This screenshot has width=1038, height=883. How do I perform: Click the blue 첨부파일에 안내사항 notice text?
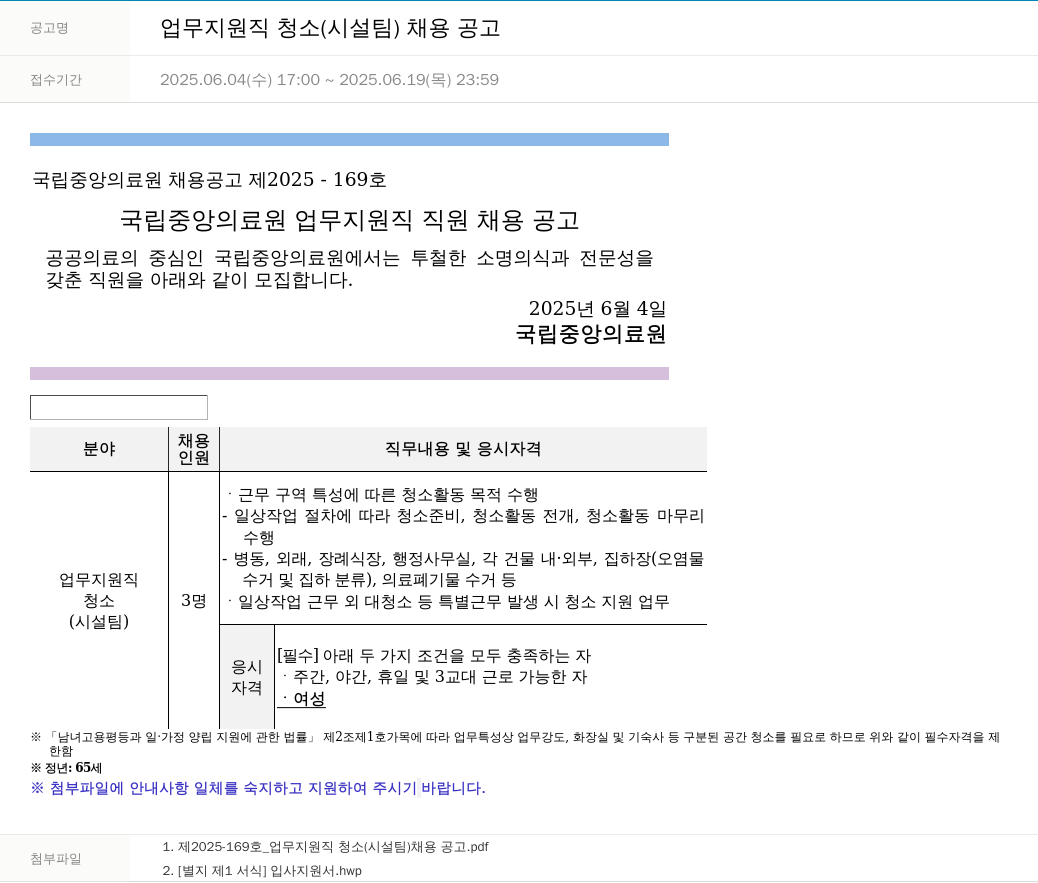pyautogui.click(x=258, y=788)
